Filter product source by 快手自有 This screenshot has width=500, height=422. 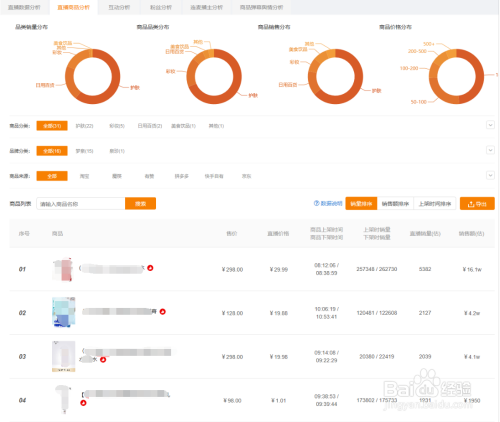pos(214,176)
